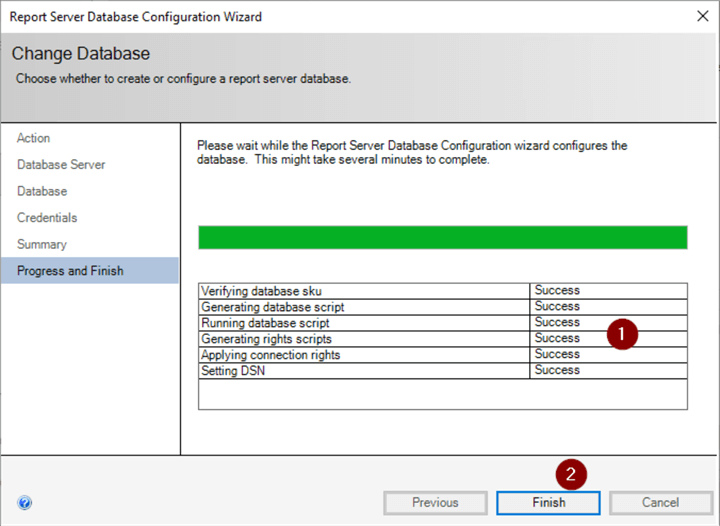This screenshot has height=526, width=720.
Task: Select the Generating rights scripts row
Action: 363,339
